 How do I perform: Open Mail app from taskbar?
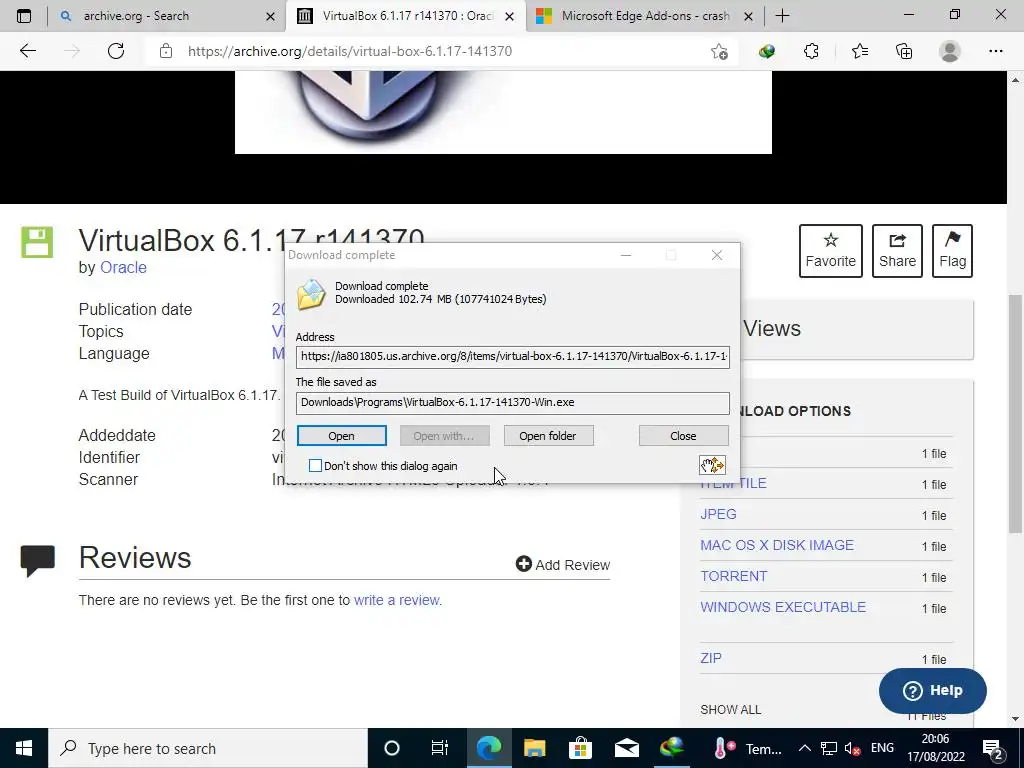626,748
